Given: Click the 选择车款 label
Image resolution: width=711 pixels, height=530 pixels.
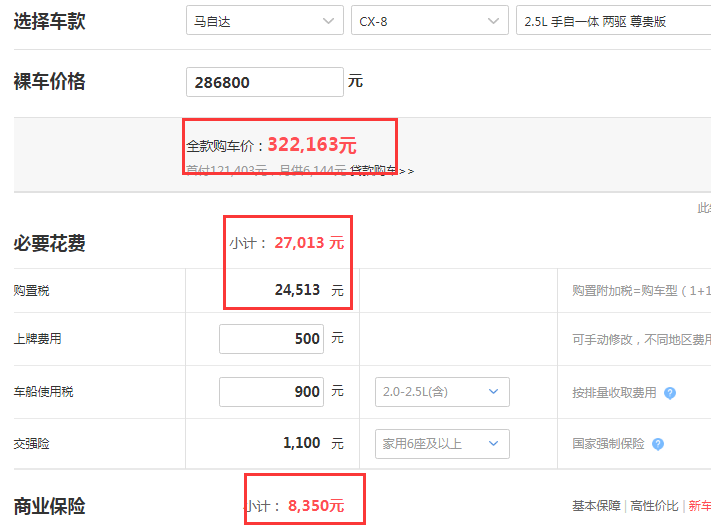Looking at the screenshot, I should 49,21.
